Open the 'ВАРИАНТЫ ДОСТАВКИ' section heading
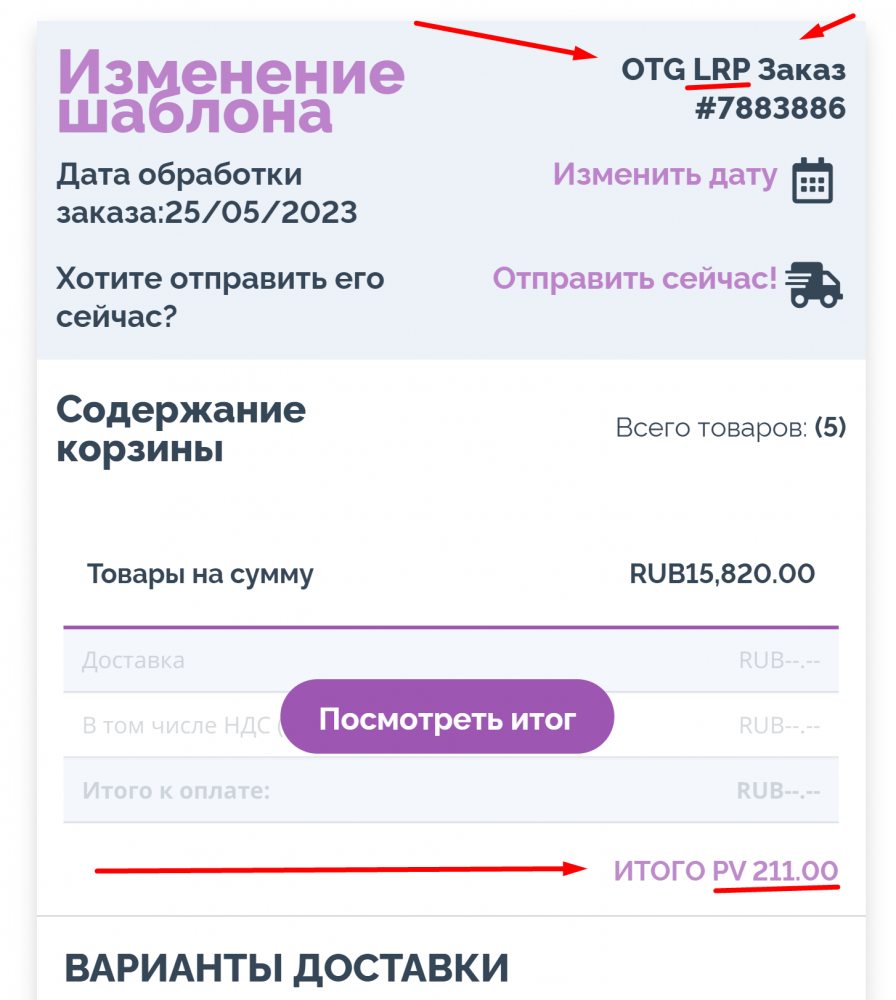Image resolution: width=896 pixels, height=1000 pixels. (287, 968)
